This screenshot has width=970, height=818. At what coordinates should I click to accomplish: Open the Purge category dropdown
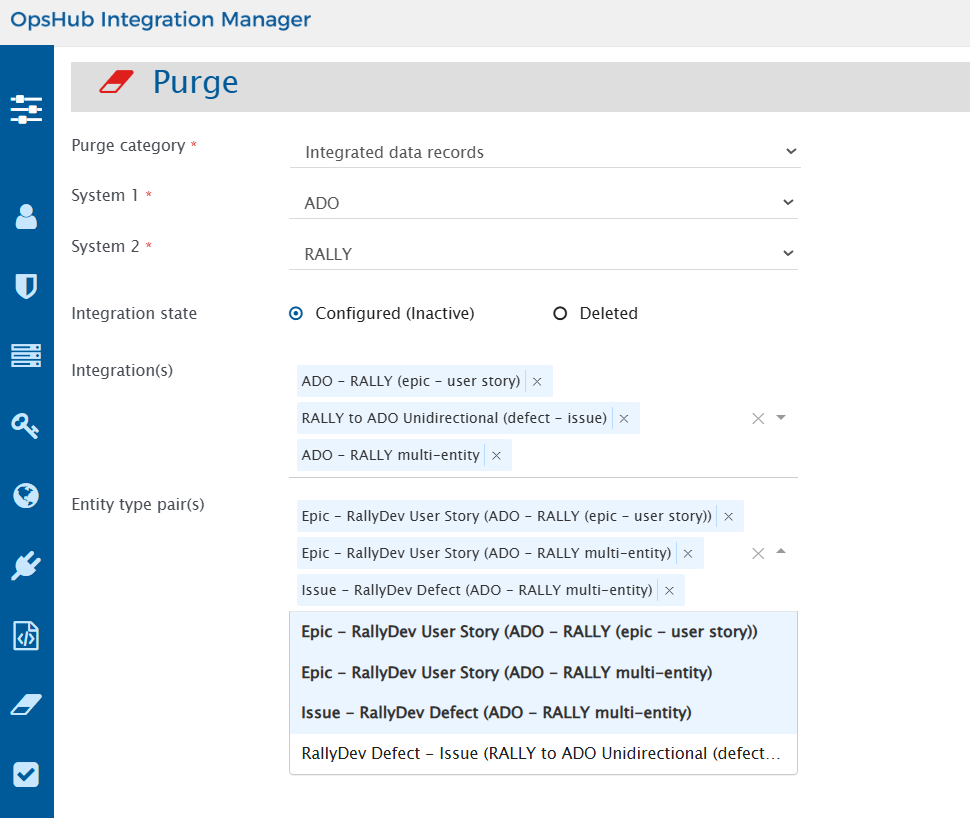point(545,152)
